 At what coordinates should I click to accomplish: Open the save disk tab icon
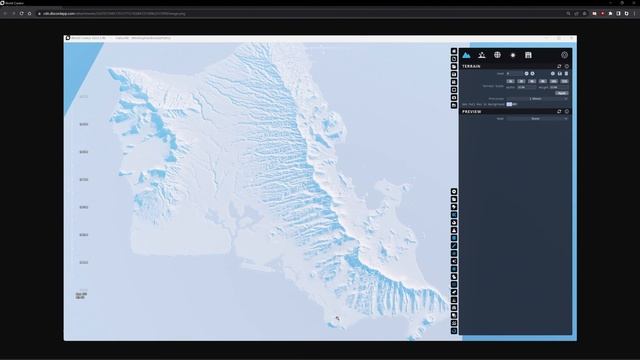click(x=528, y=55)
